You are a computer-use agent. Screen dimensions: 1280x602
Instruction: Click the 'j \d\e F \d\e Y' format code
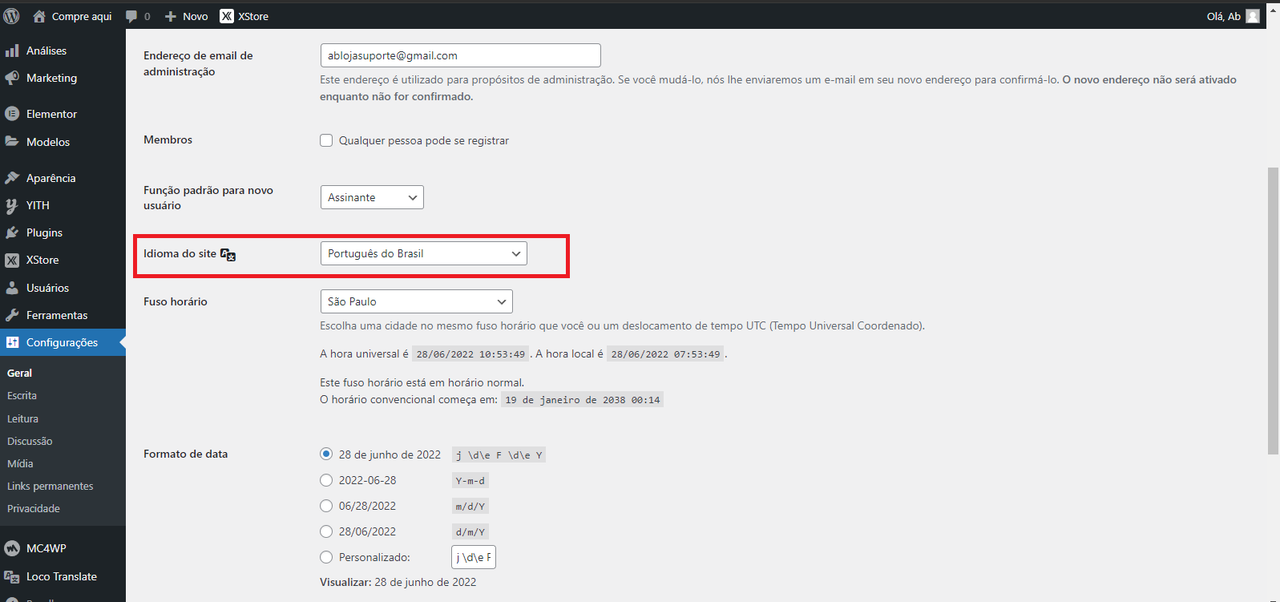pyautogui.click(x=499, y=455)
